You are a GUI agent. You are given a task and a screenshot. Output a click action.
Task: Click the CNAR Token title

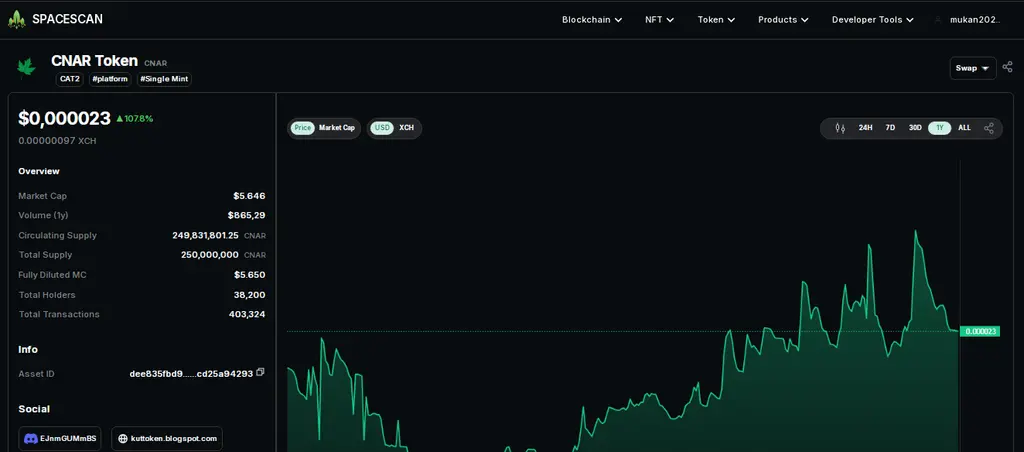(95, 61)
